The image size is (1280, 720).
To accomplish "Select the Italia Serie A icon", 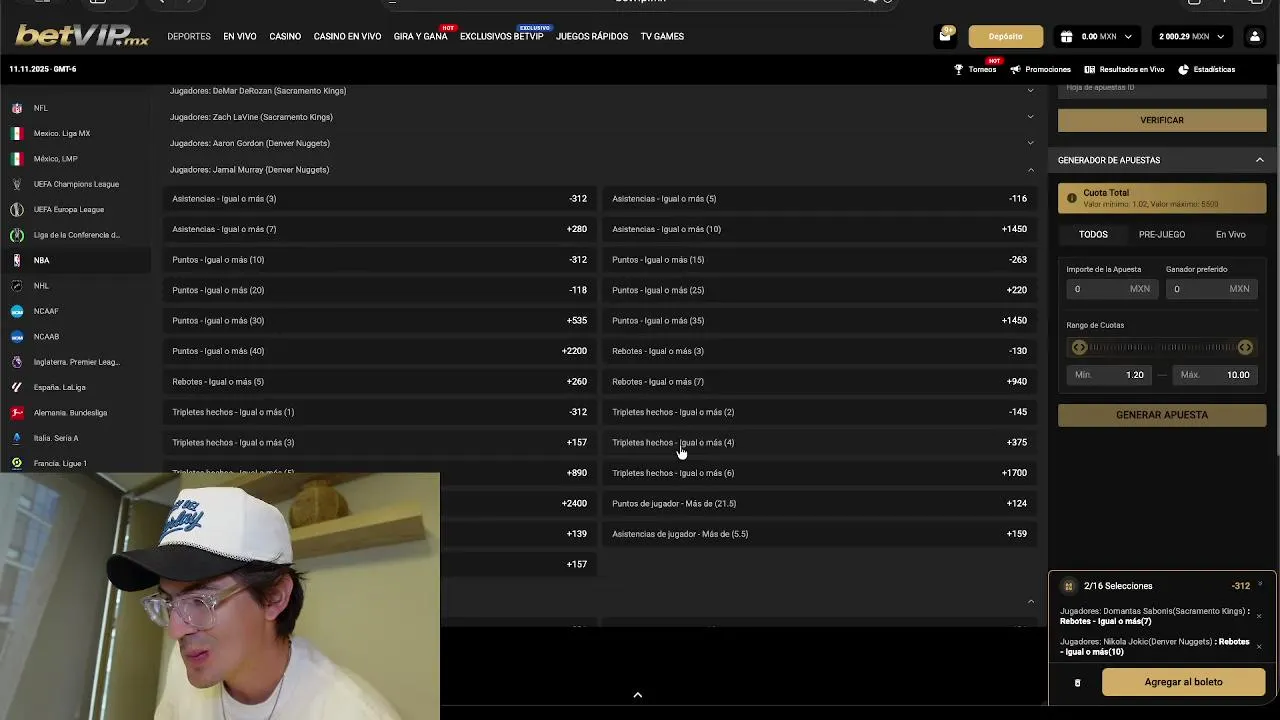I will 17,438.
